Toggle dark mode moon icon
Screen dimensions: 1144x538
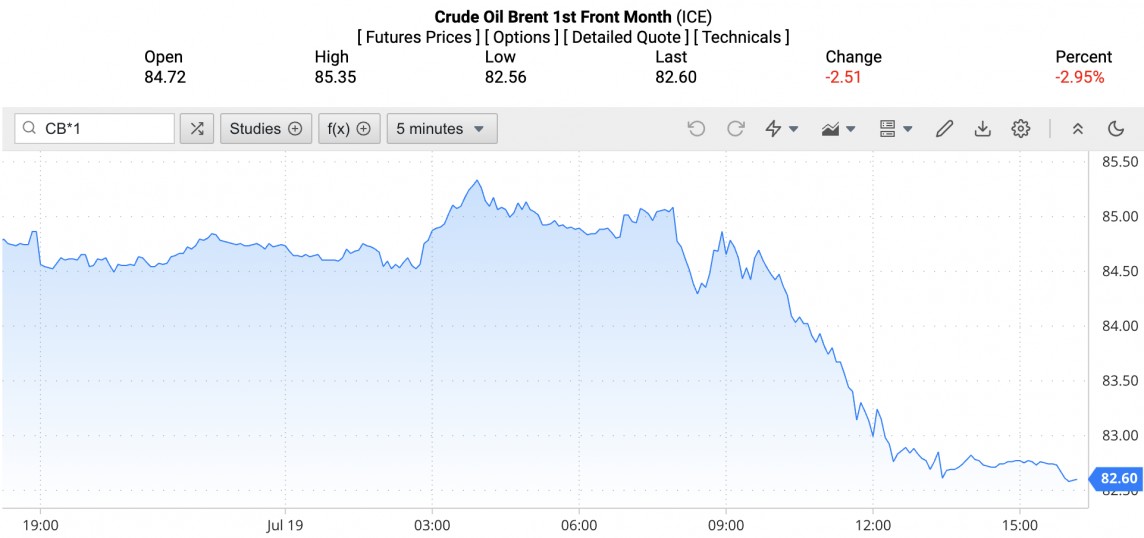(x=1116, y=129)
